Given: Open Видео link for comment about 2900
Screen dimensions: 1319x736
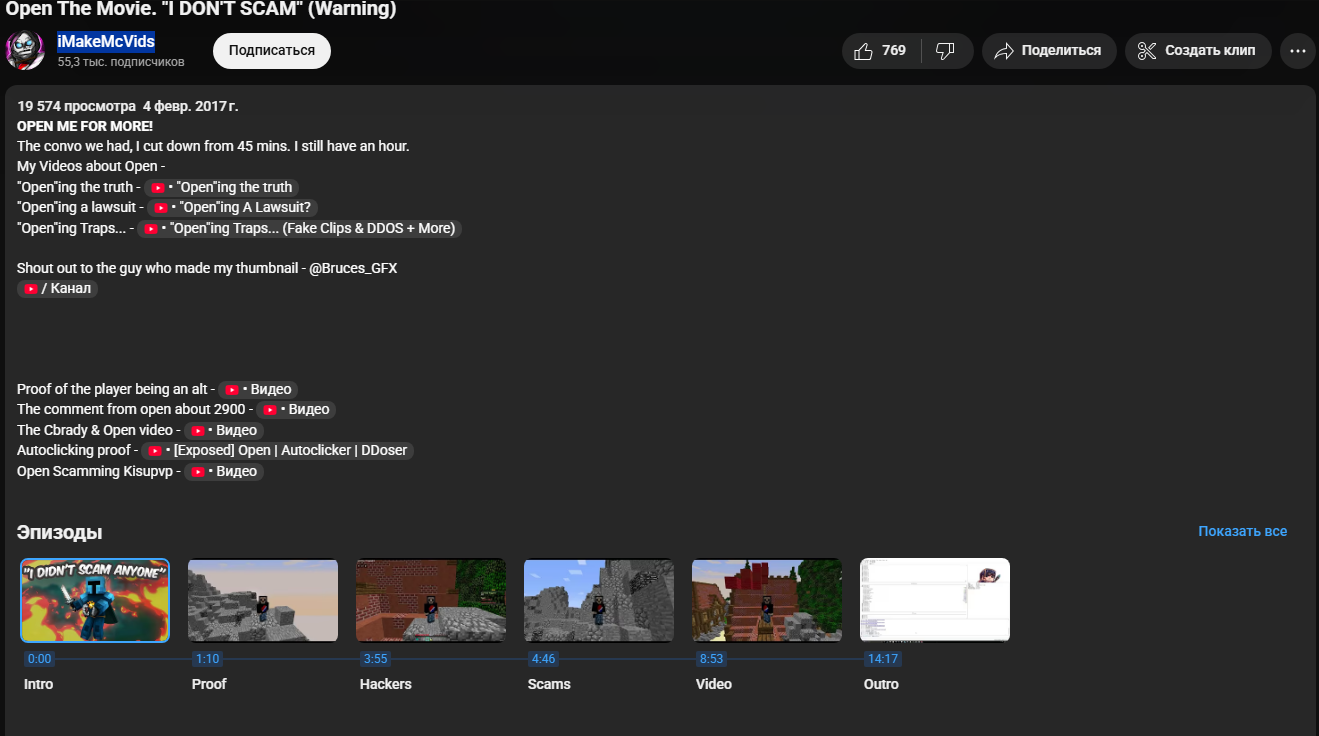Looking at the screenshot, I should click(x=295, y=410).
